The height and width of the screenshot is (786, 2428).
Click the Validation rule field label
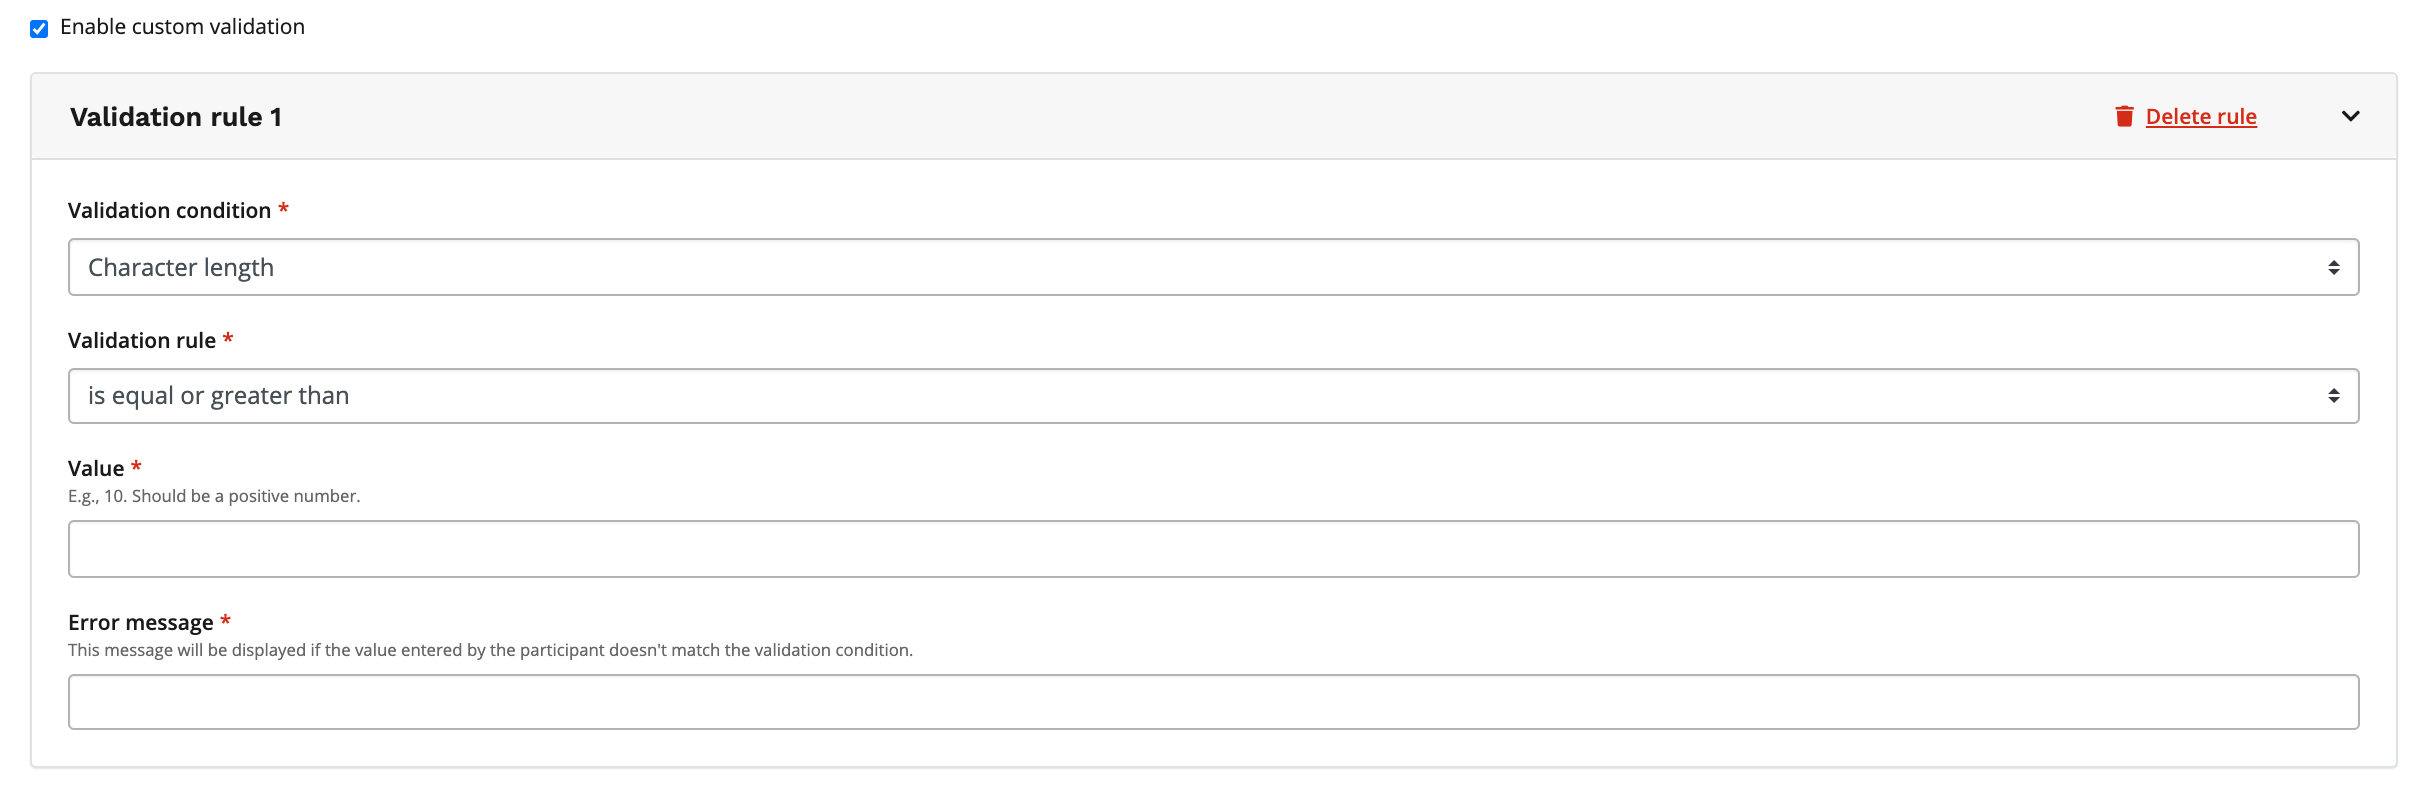(x=142, y=341)
